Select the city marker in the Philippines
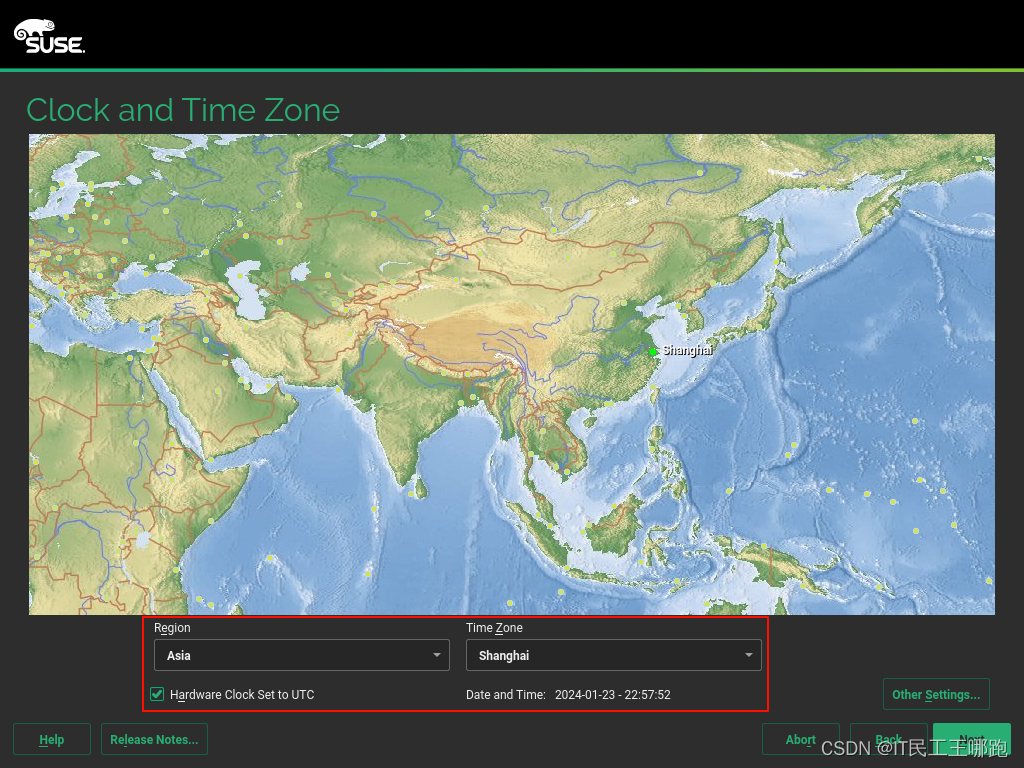This screenshot has height=768, width=1024. pyautogui.click(x=650, y=448)
